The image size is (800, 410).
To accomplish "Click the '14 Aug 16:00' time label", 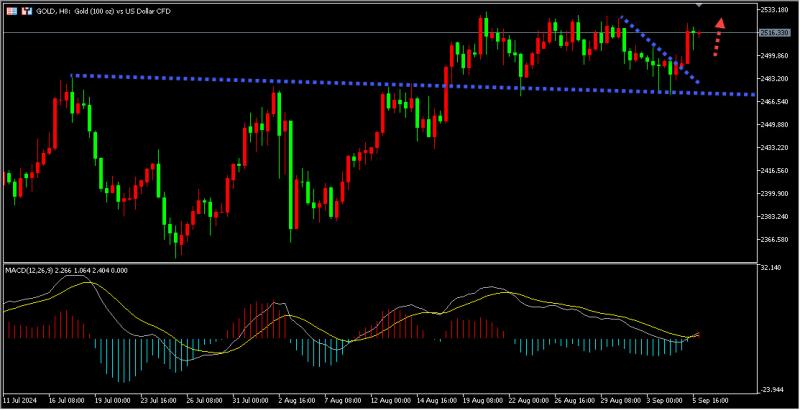I will 437,400.
